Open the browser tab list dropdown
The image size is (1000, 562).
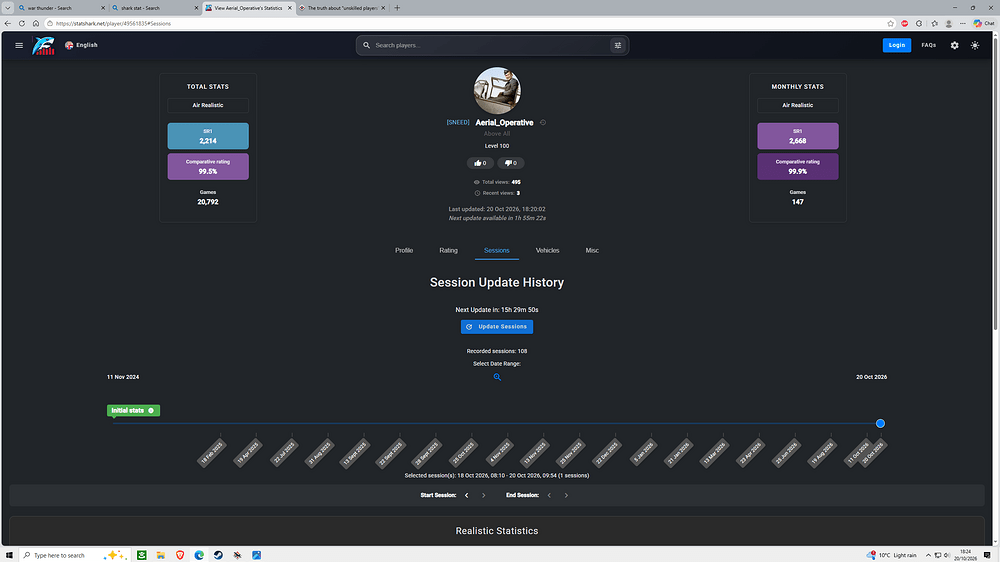tap(8, 8)
